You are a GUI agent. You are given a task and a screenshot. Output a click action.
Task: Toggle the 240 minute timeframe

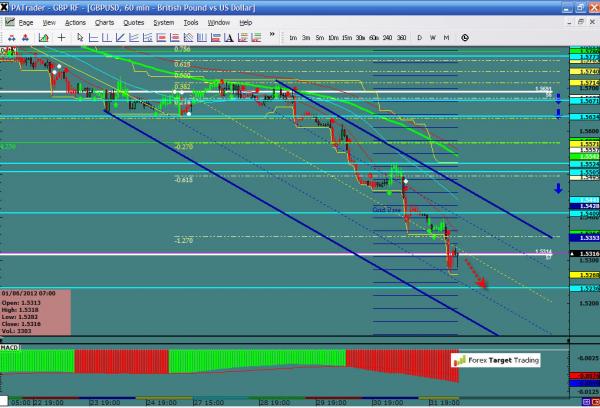[387, 37]
